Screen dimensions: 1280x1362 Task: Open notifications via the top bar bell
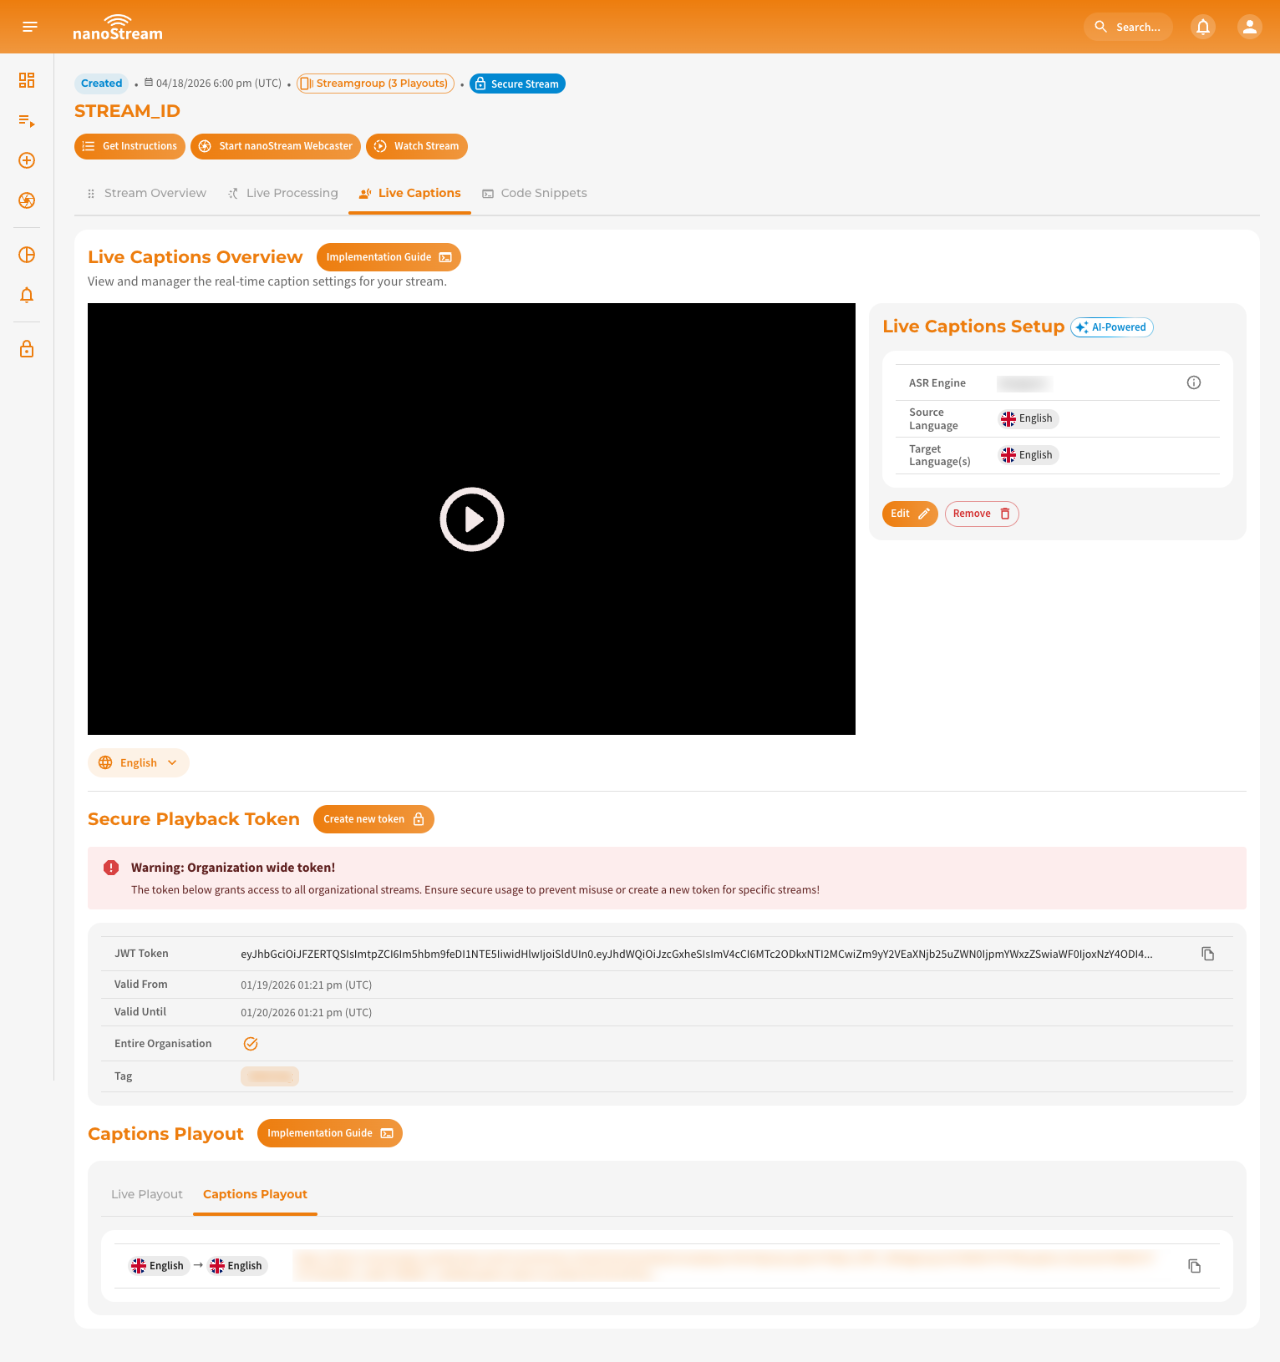coord(1202,27)
